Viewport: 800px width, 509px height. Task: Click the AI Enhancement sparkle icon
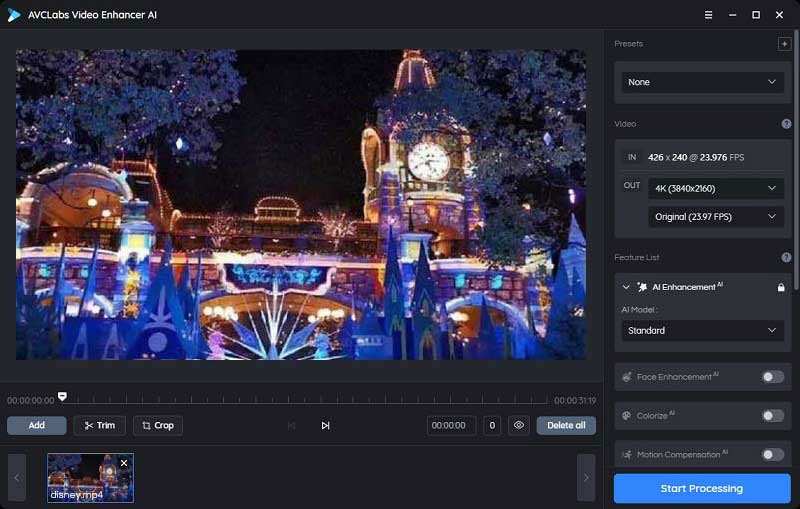click(x=642, y=287)
